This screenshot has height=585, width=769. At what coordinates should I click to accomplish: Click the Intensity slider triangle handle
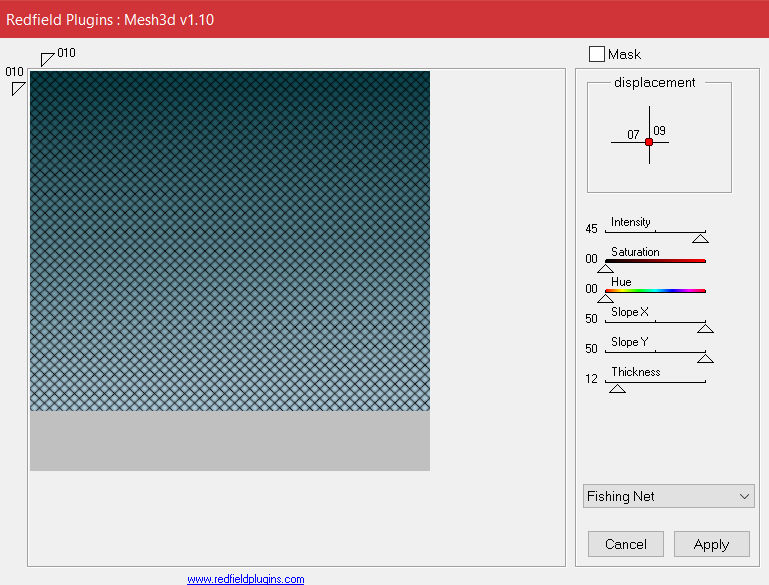coord(700,238)
